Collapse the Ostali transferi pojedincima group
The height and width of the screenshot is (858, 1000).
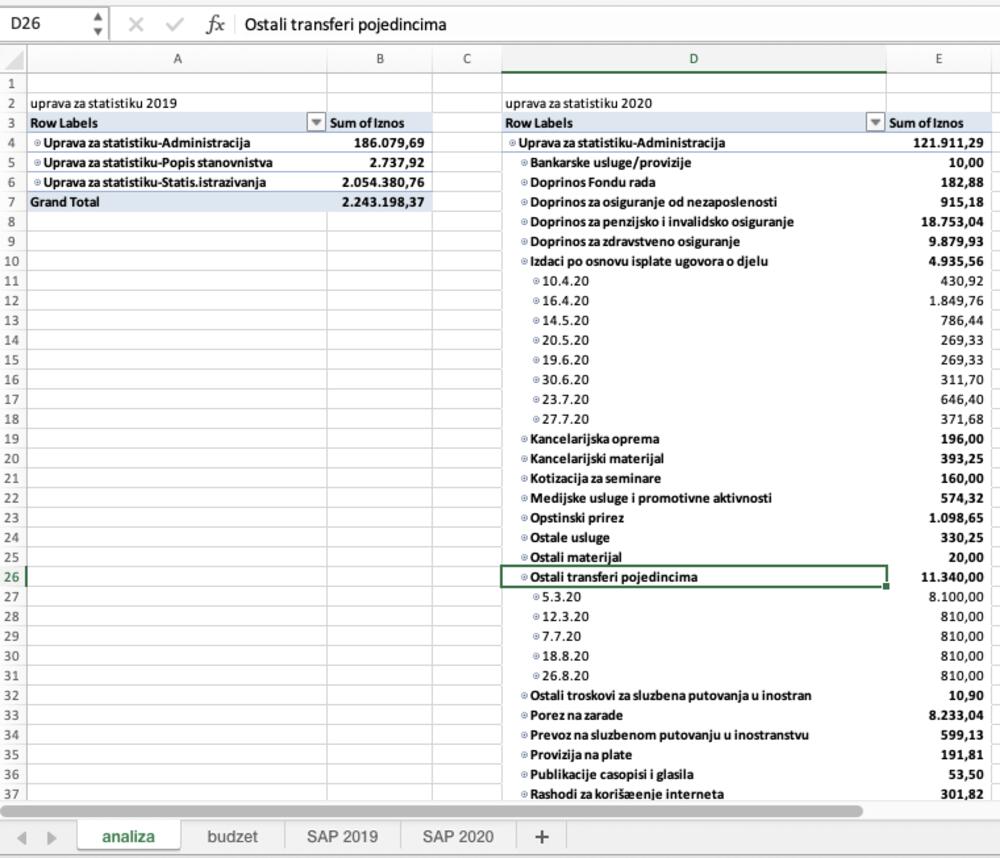click(524, 577)
